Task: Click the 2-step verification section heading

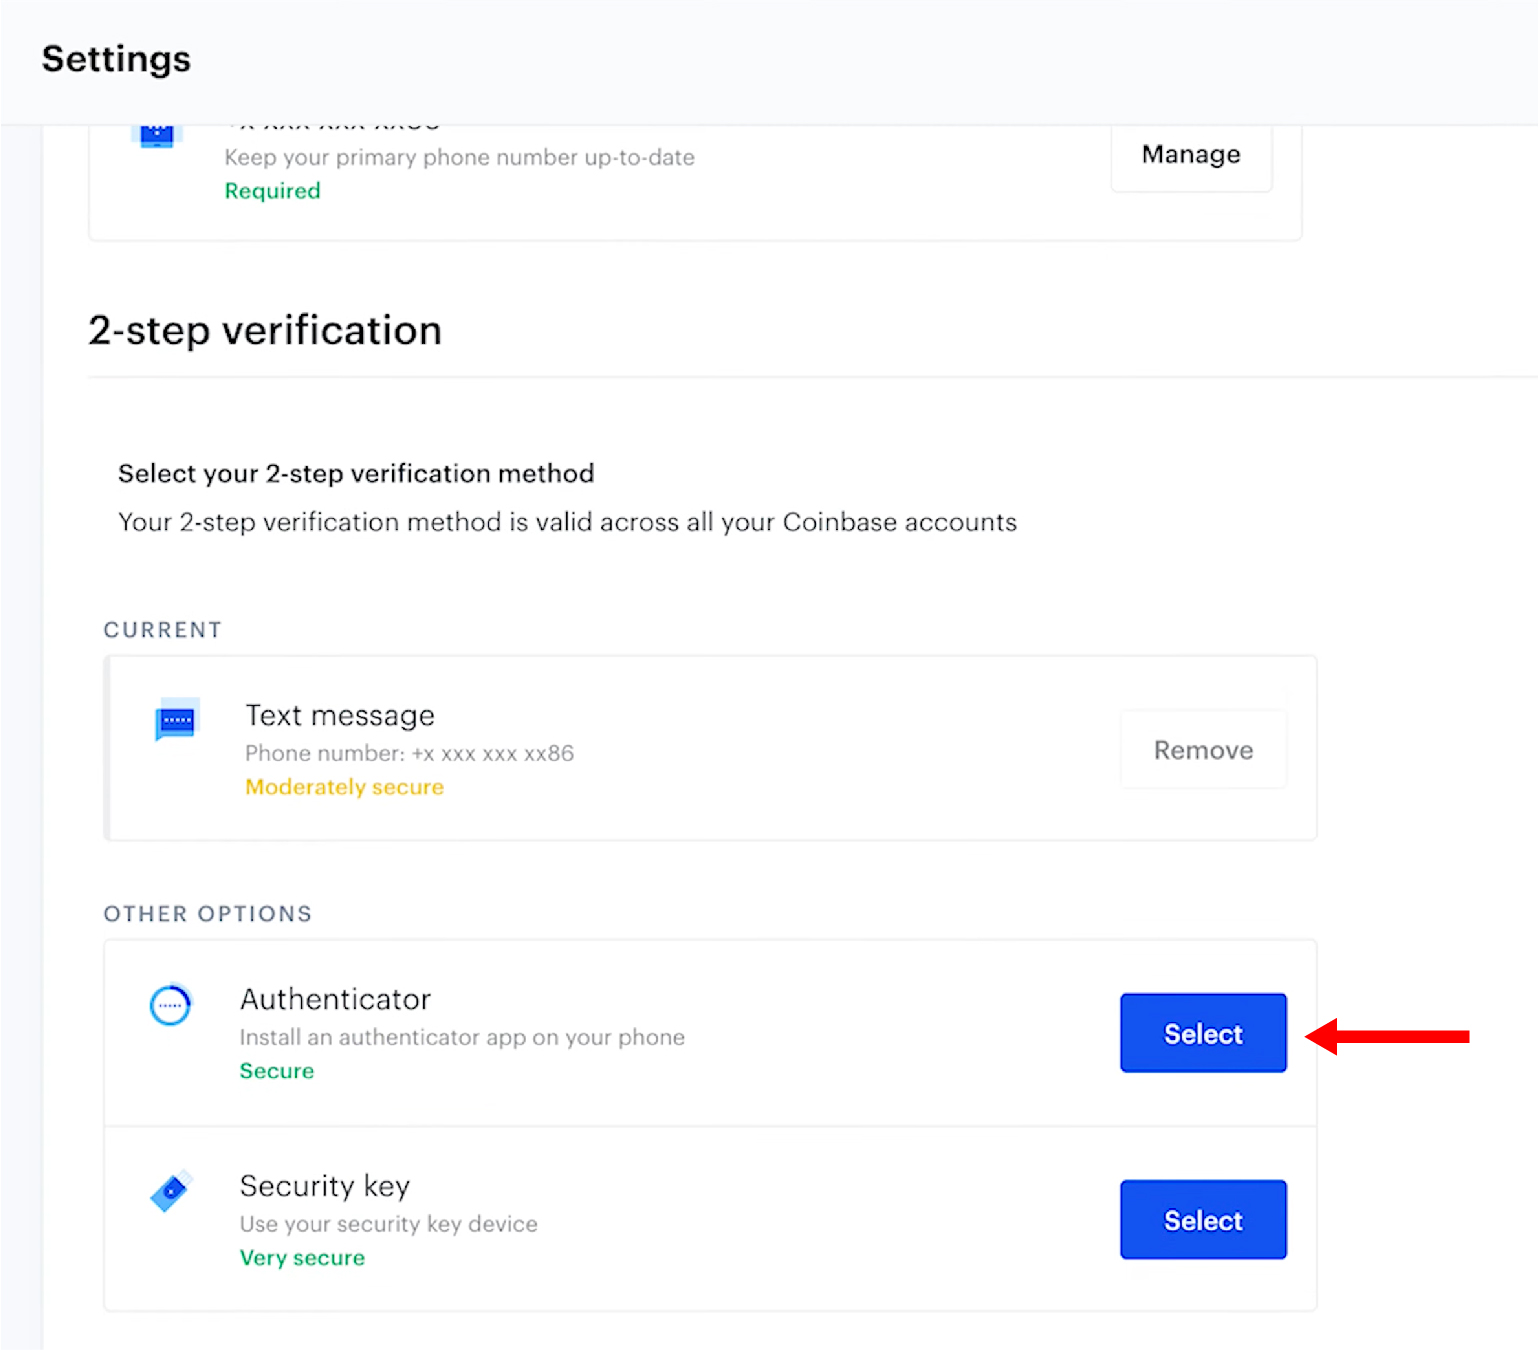Action: click(x=265, y=330)
